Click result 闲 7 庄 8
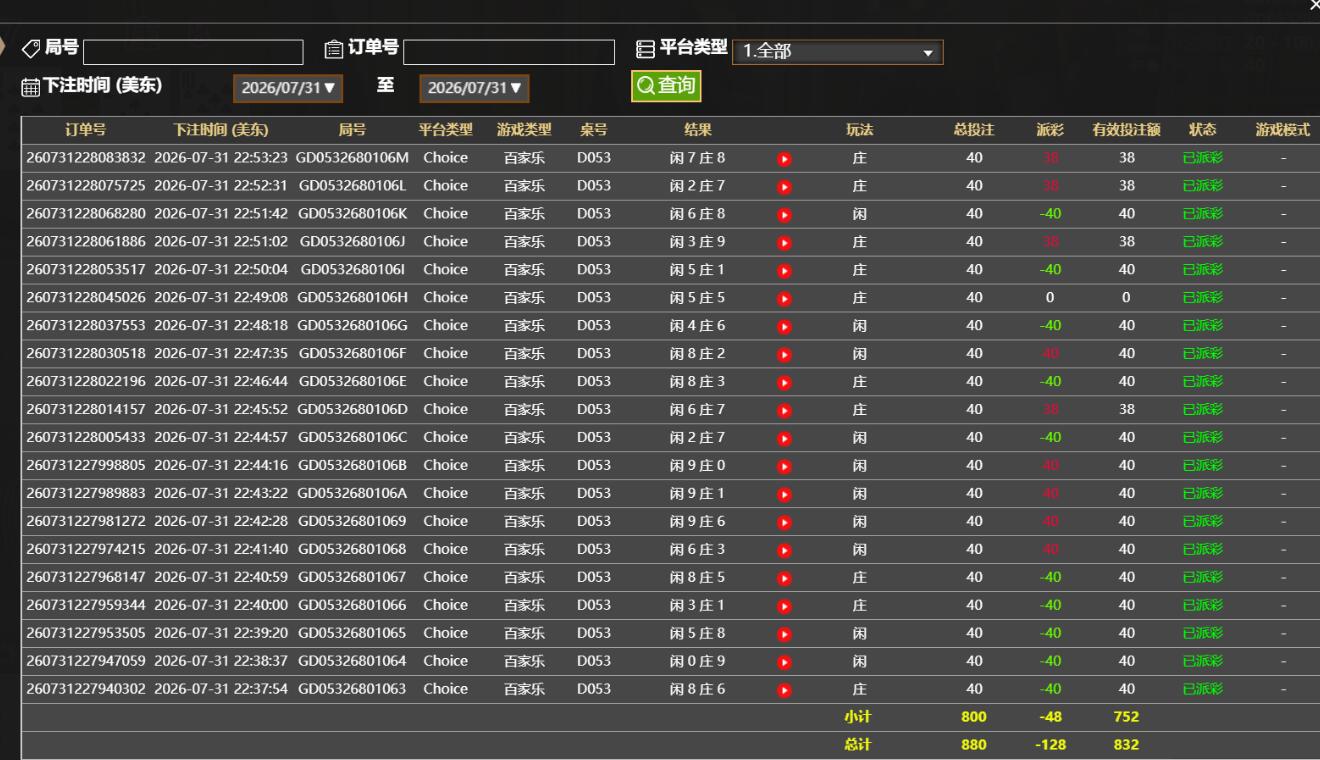1320x760 pixels. [698, 158]
